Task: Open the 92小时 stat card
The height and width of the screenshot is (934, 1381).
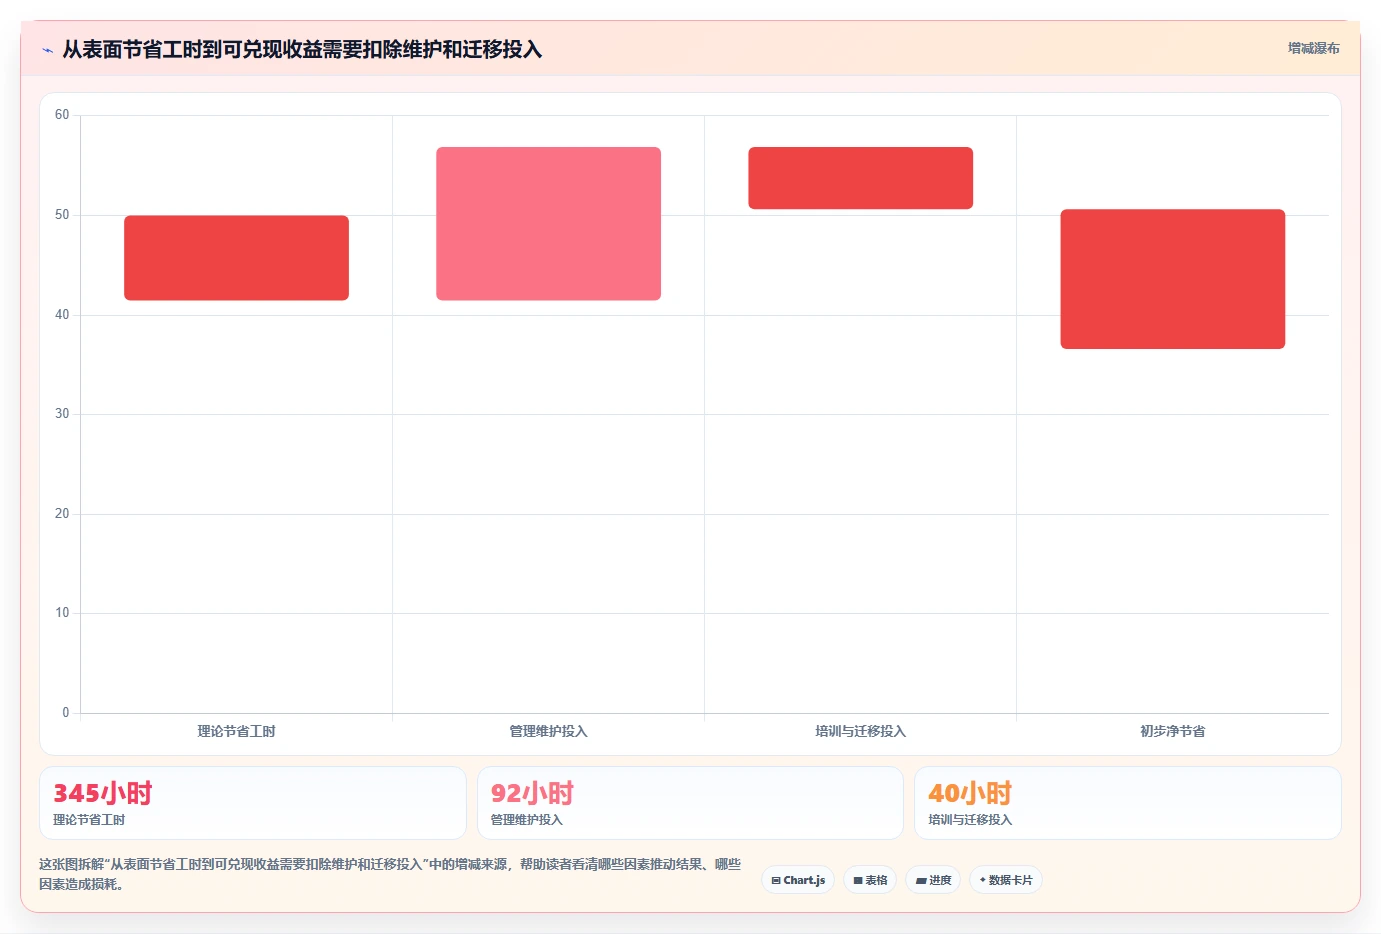Action: pyautogui.click(x=690, y=803)
